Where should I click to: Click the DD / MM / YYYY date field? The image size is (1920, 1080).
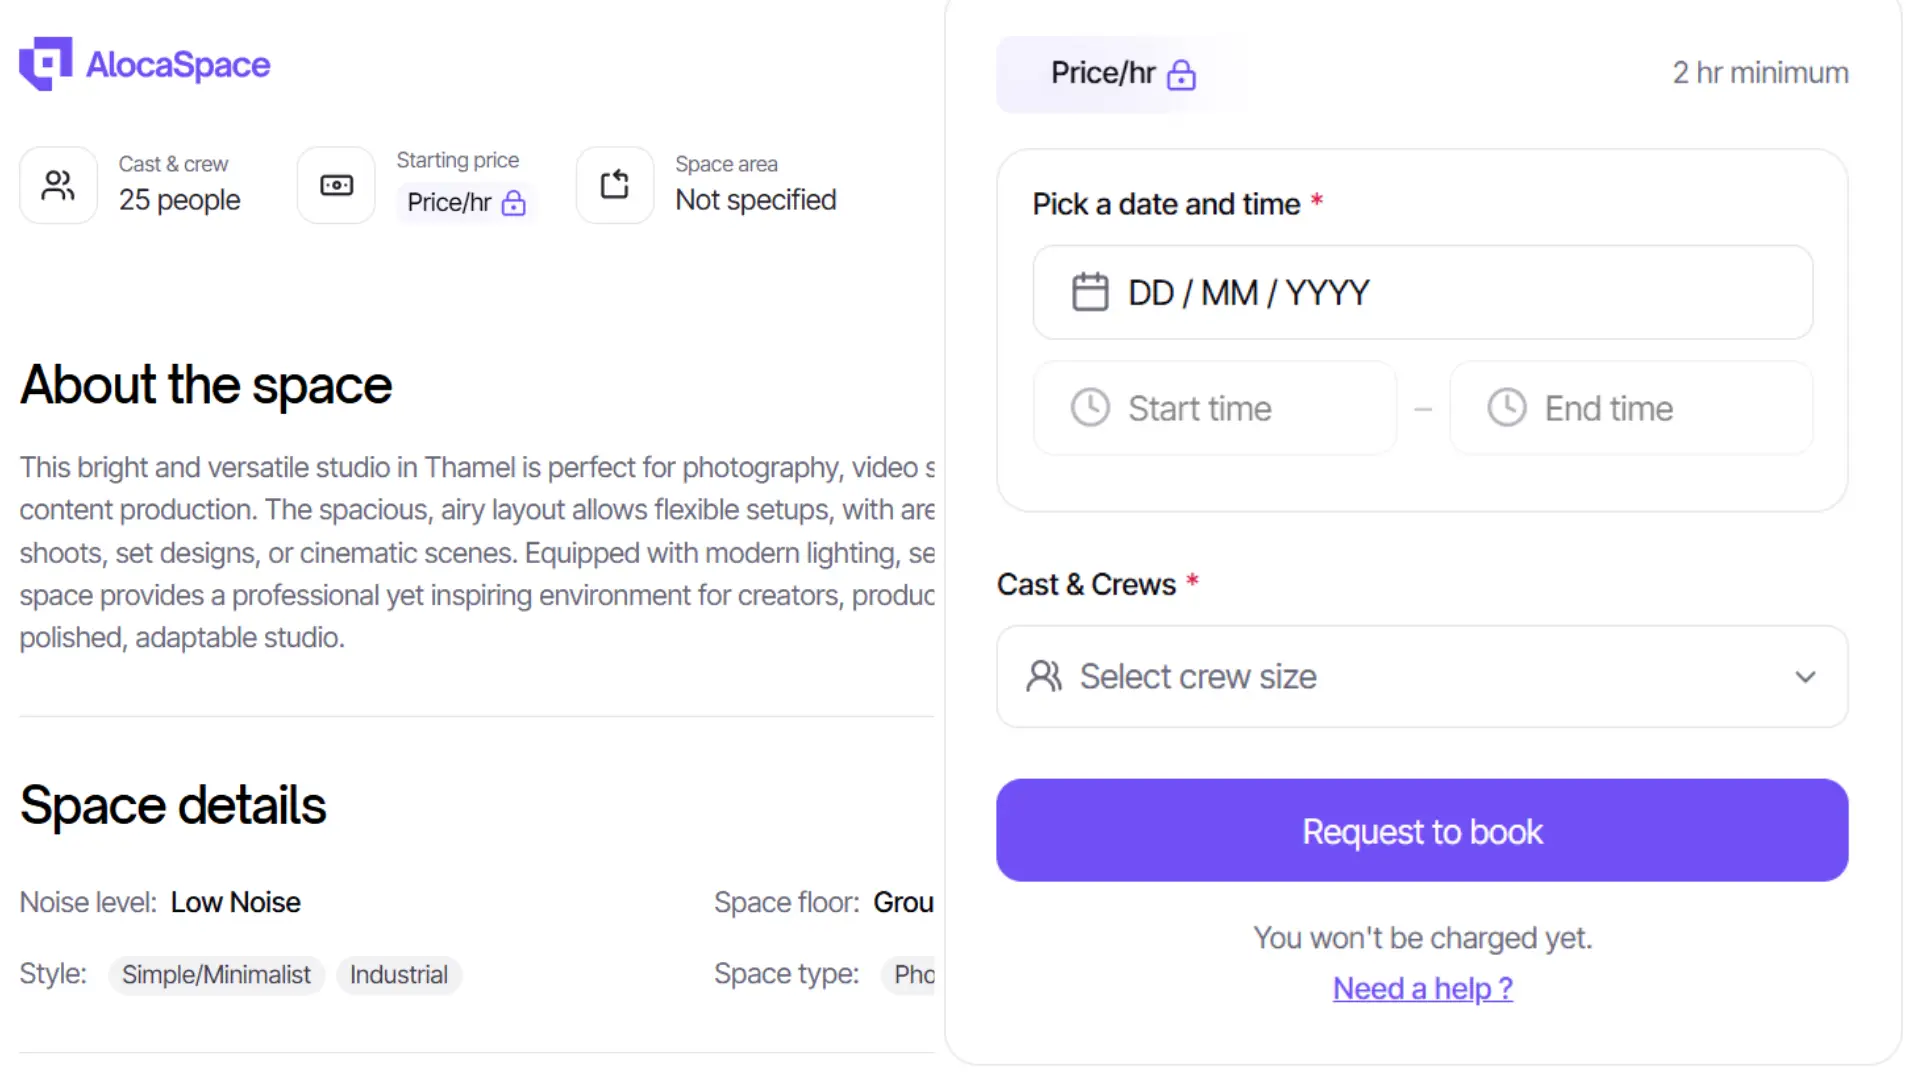[x=1422, y=292]
